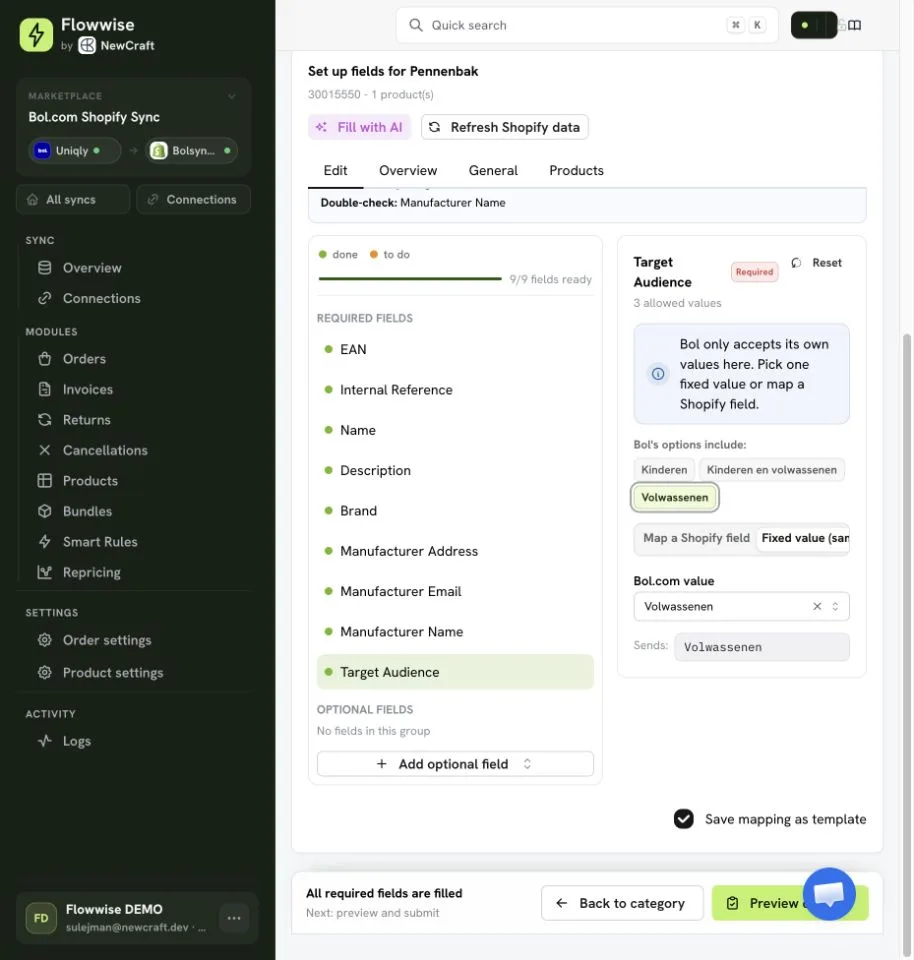Choose Kinderen en volwassenen option chip
This screenshot has width=914, height=960.
click(771, 470)
